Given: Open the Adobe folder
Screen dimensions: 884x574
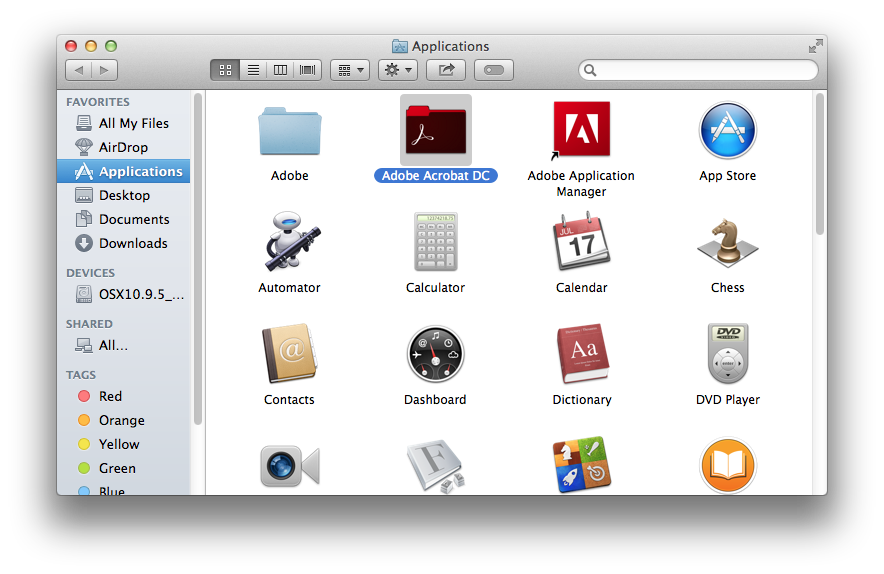Looking at the screenshot, I should coord(290,131).
